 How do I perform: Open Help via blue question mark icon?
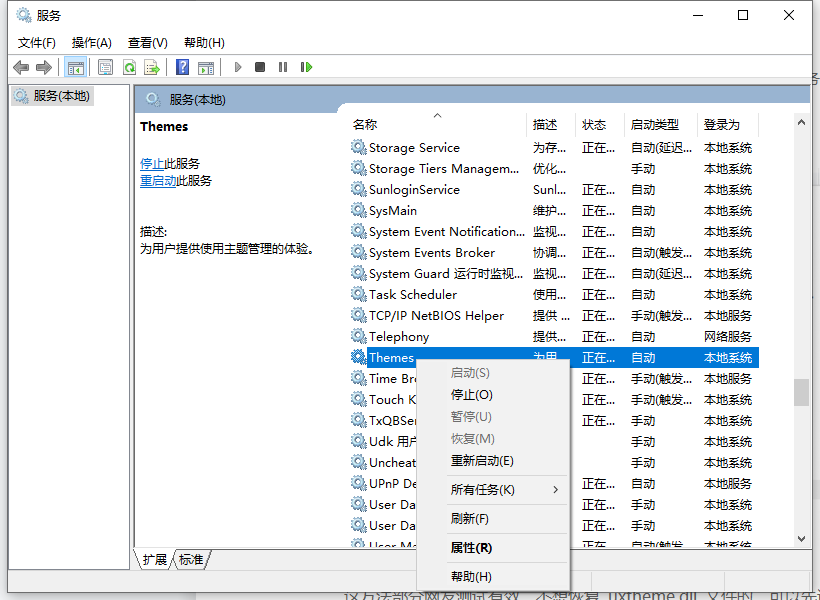coord(182,67)
